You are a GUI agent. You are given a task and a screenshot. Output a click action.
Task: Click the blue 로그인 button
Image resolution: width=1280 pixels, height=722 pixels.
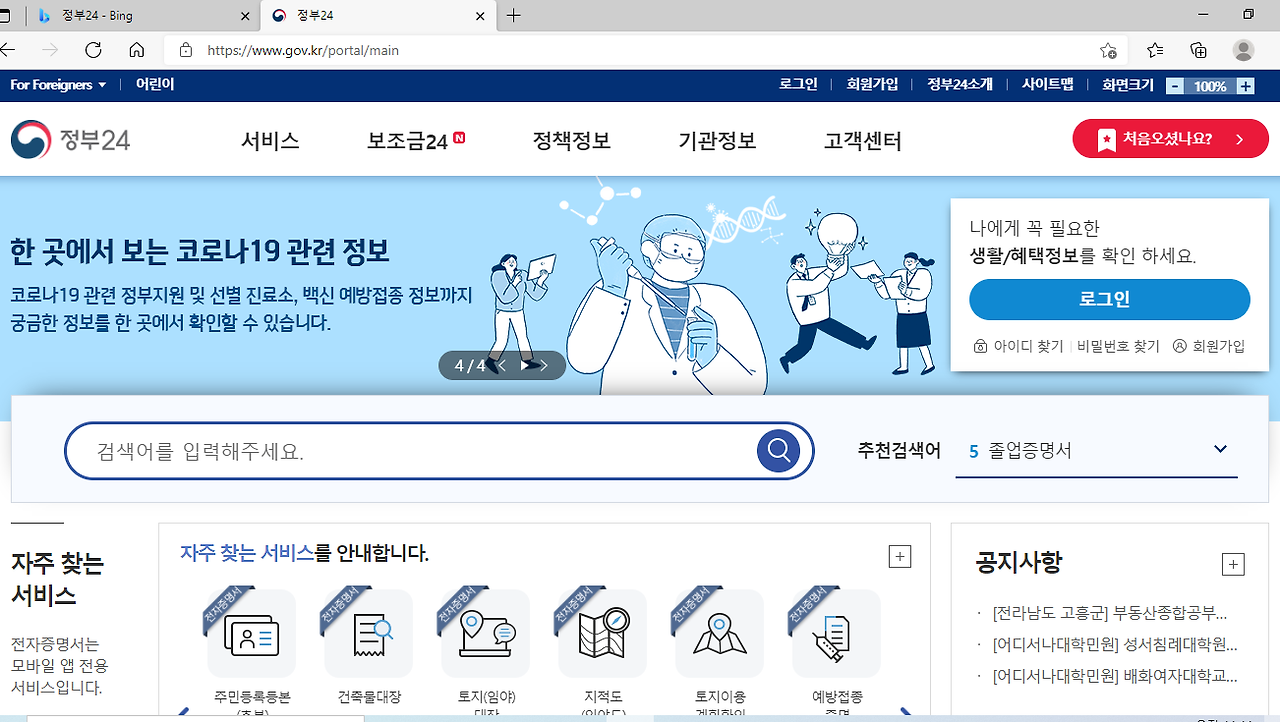pos(1109,299)
